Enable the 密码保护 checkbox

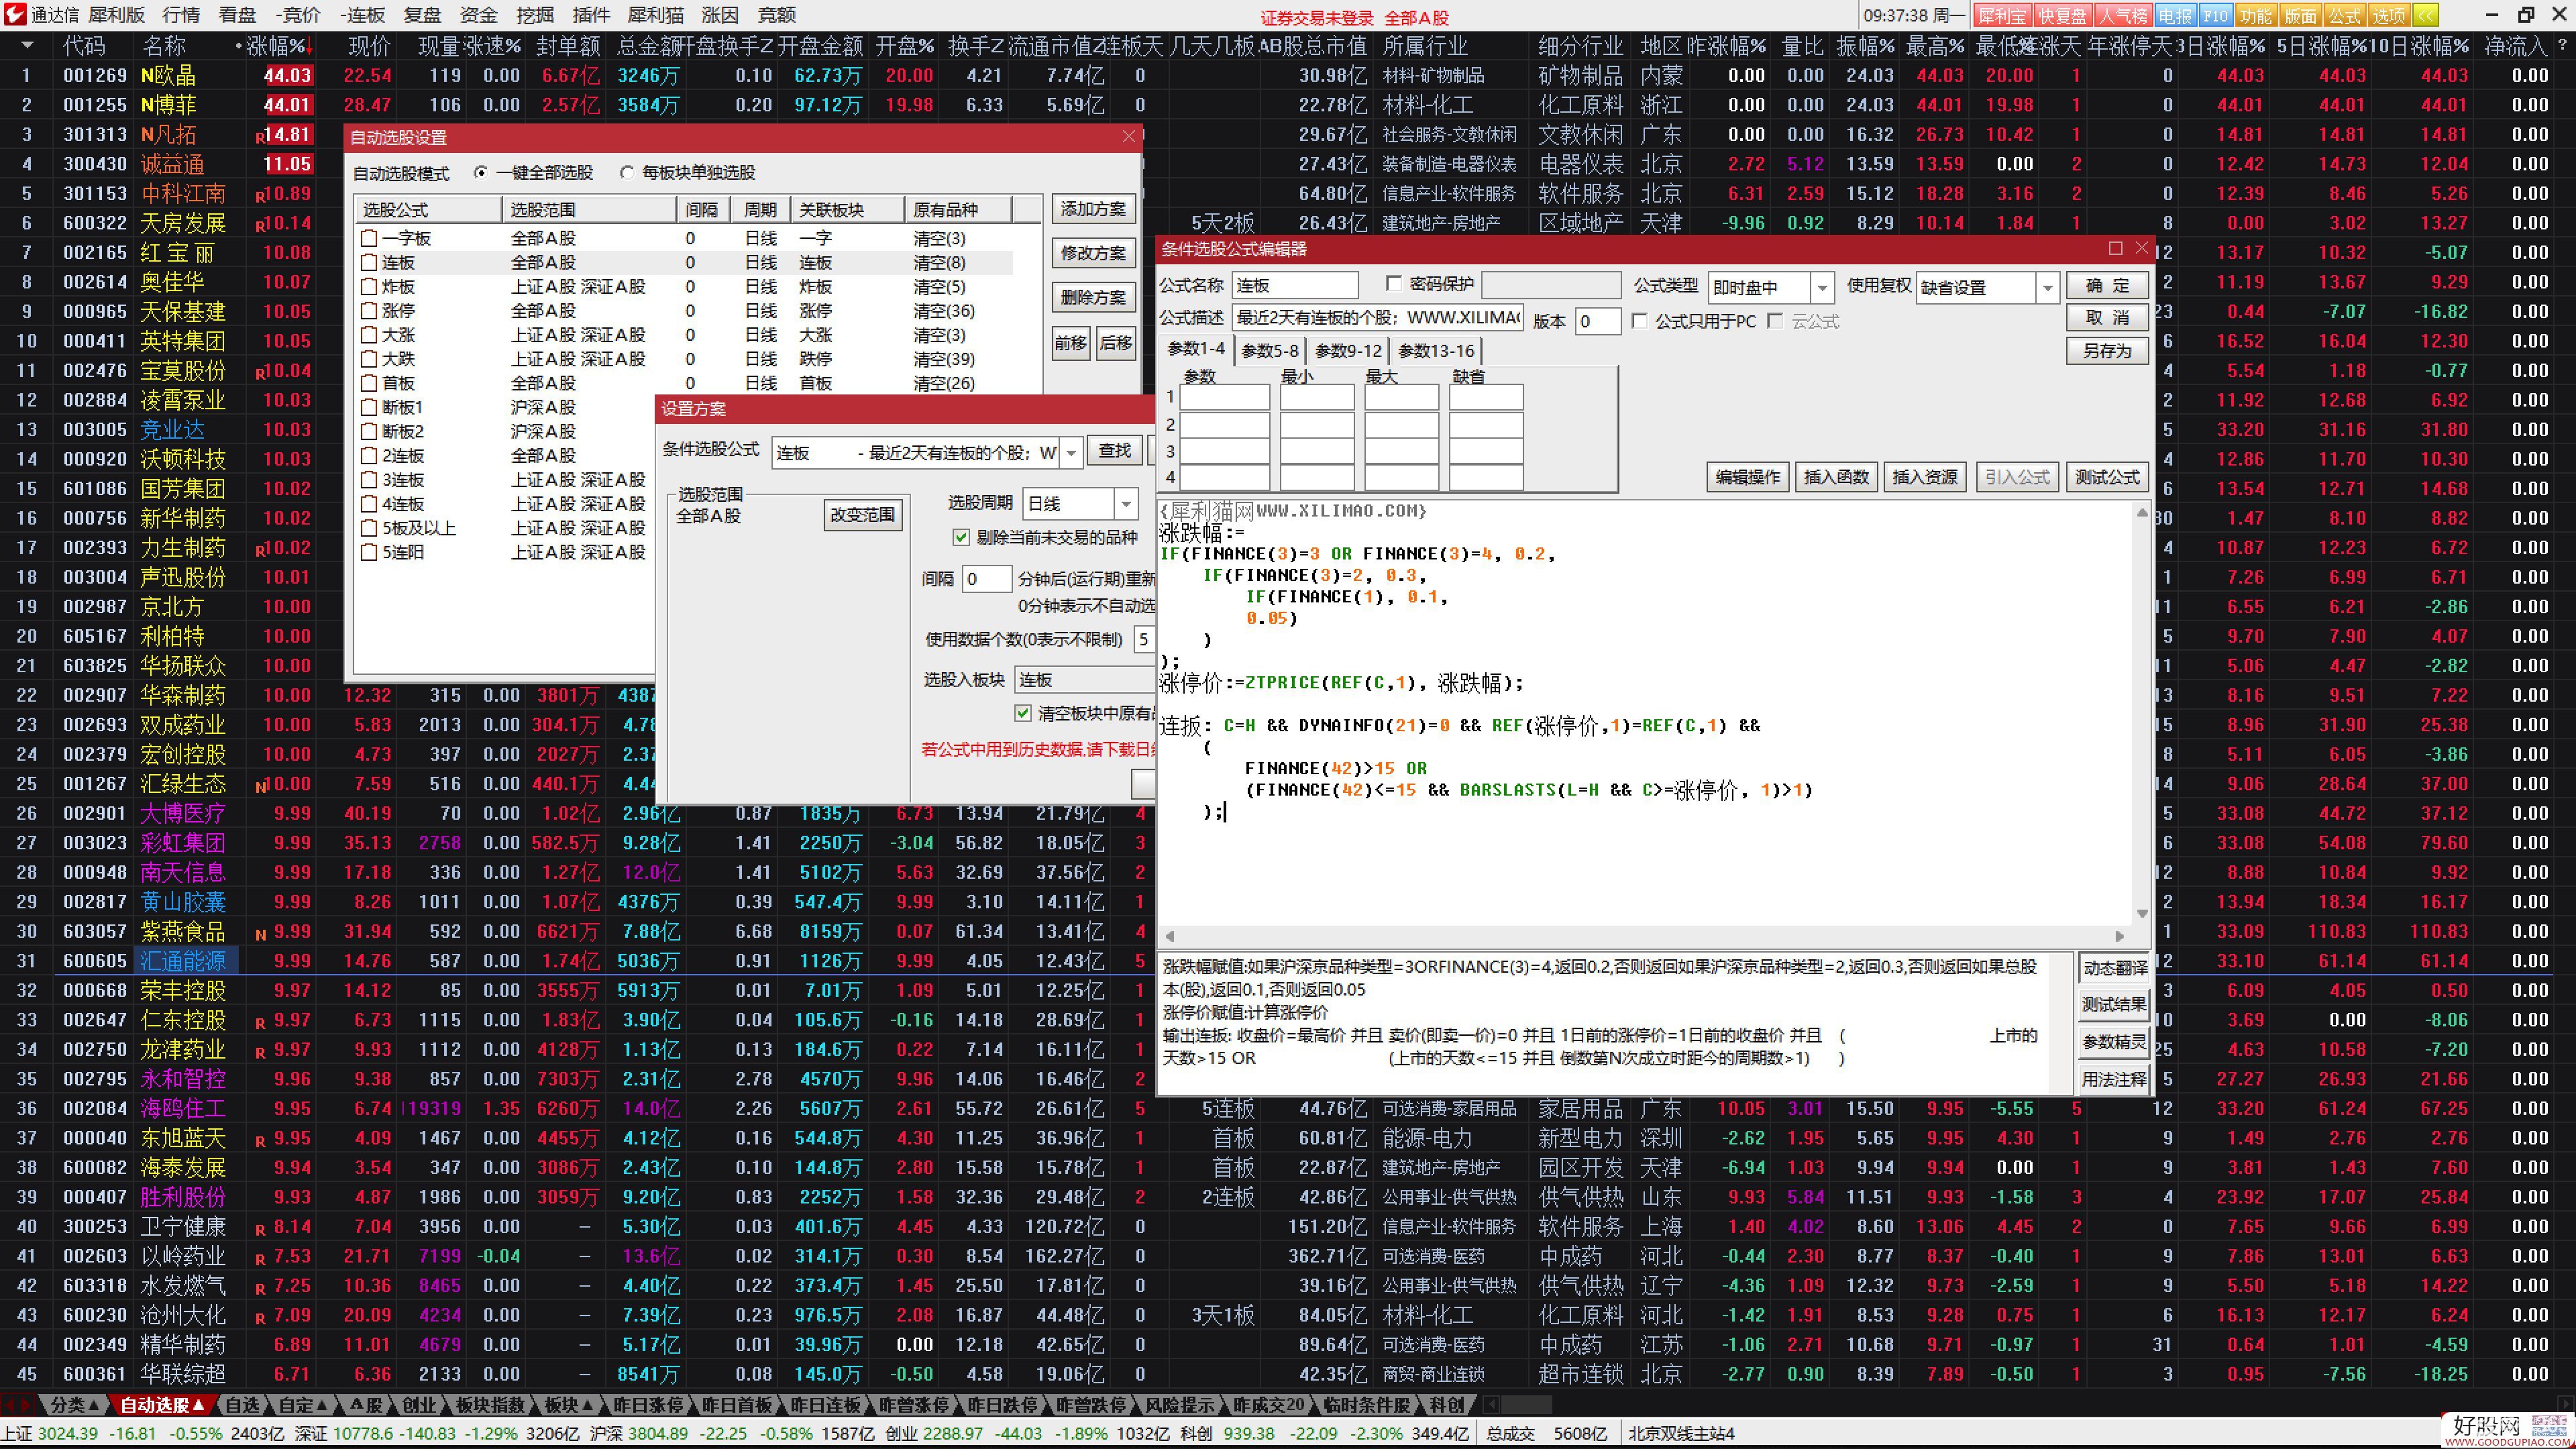click(1394, 284)
